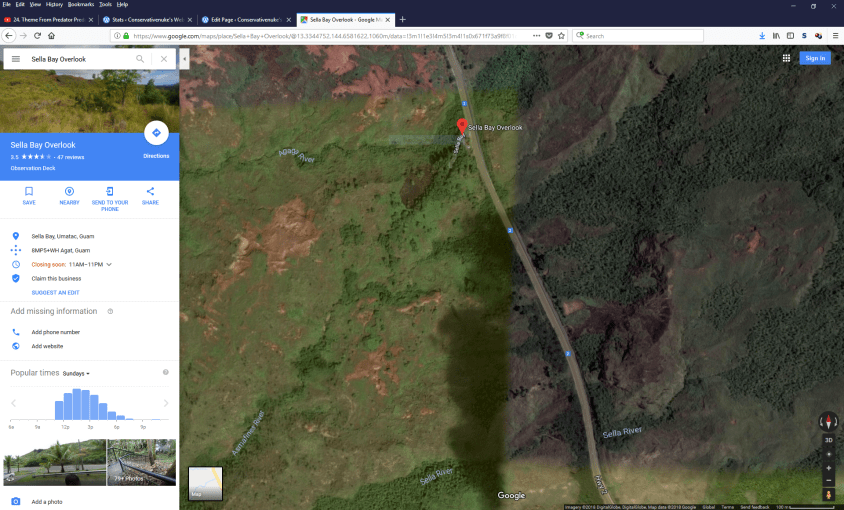The width and height of the screenshot is (844, 510).
Task: Expand the opening hours dropdown
Action: tap(109, 264)
